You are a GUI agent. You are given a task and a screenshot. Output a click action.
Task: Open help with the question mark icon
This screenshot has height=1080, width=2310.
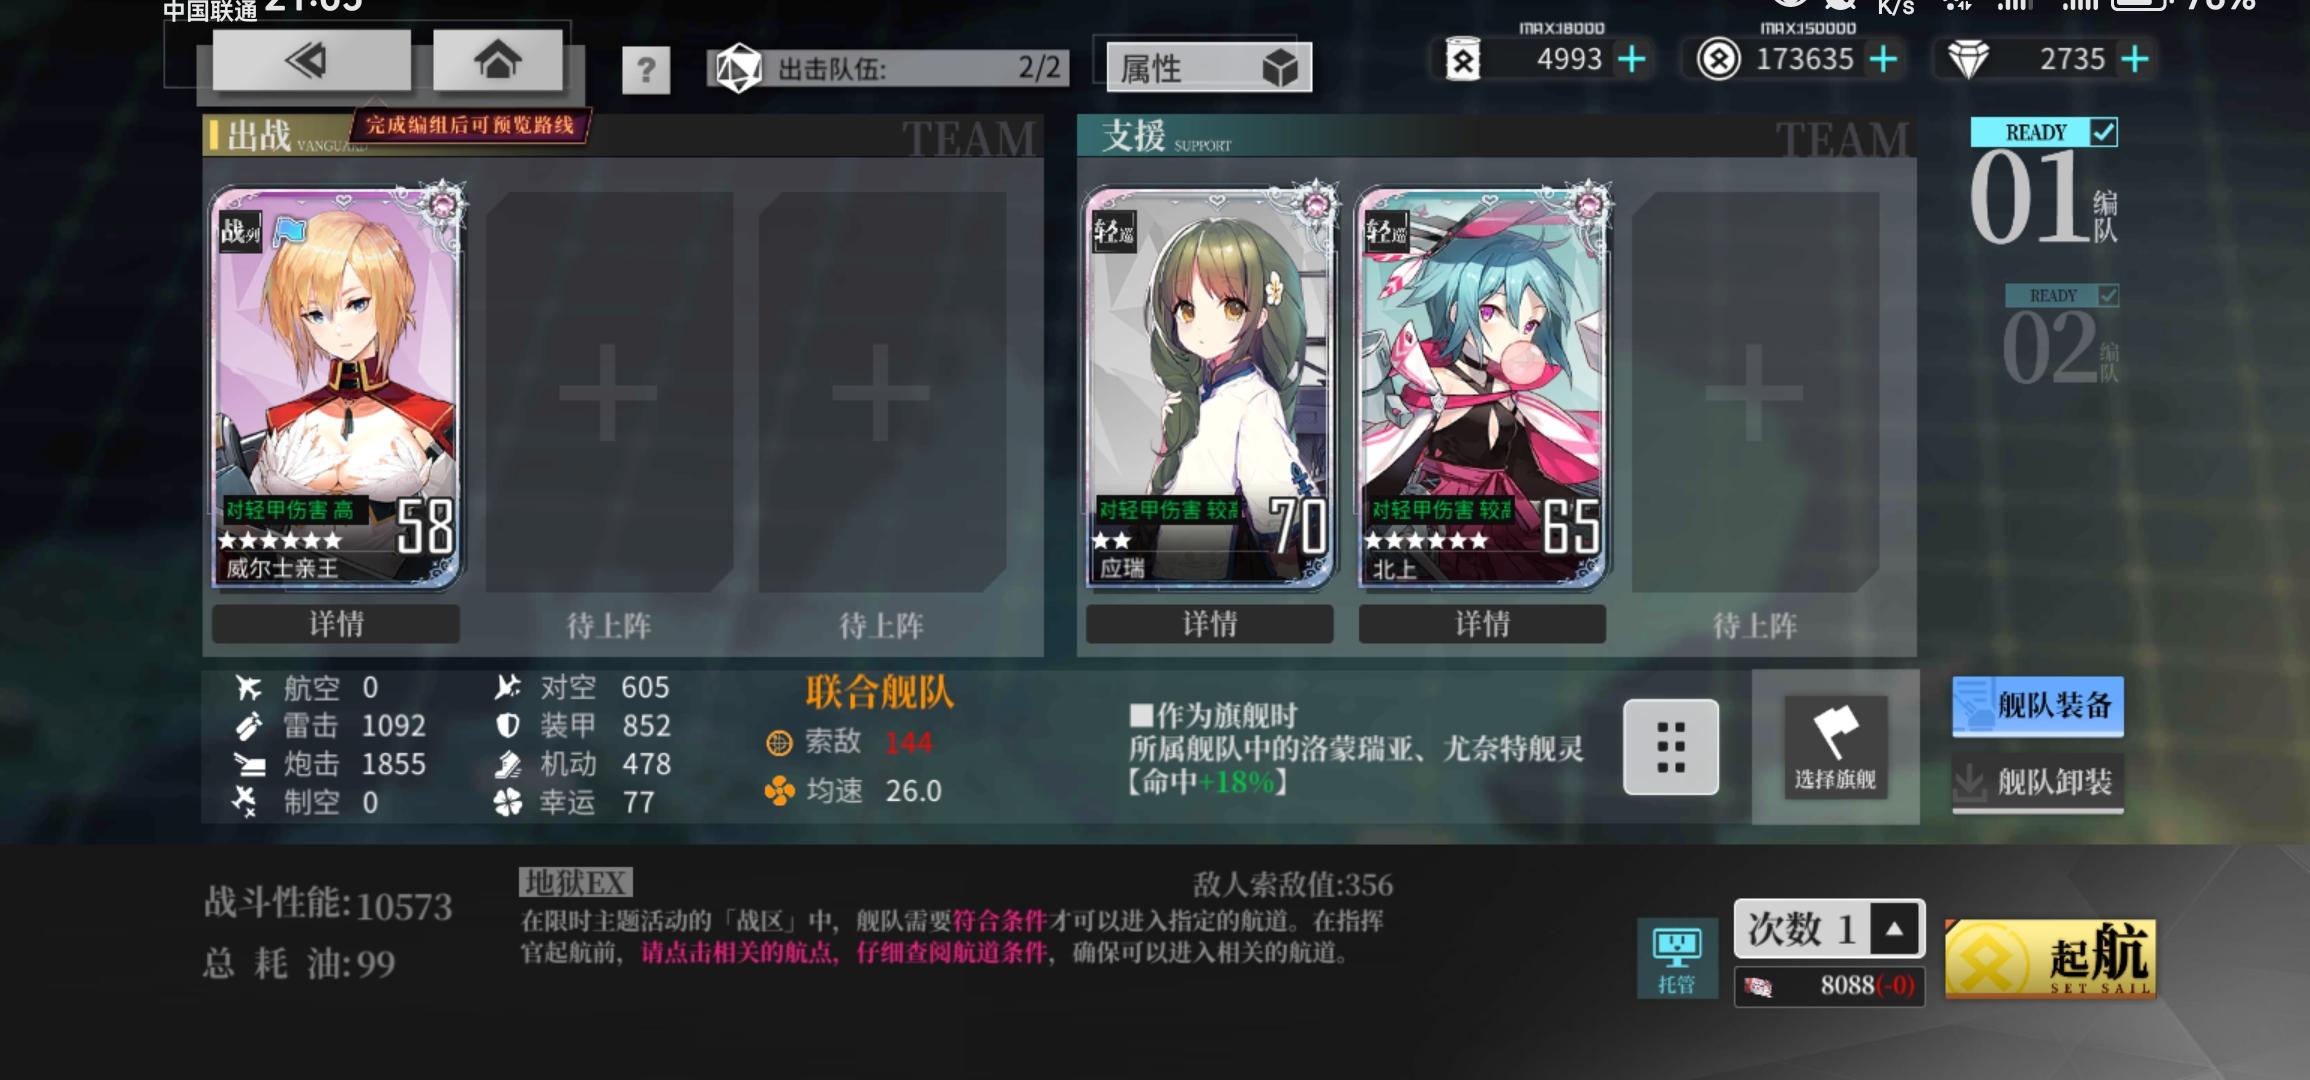coord(646,70)
